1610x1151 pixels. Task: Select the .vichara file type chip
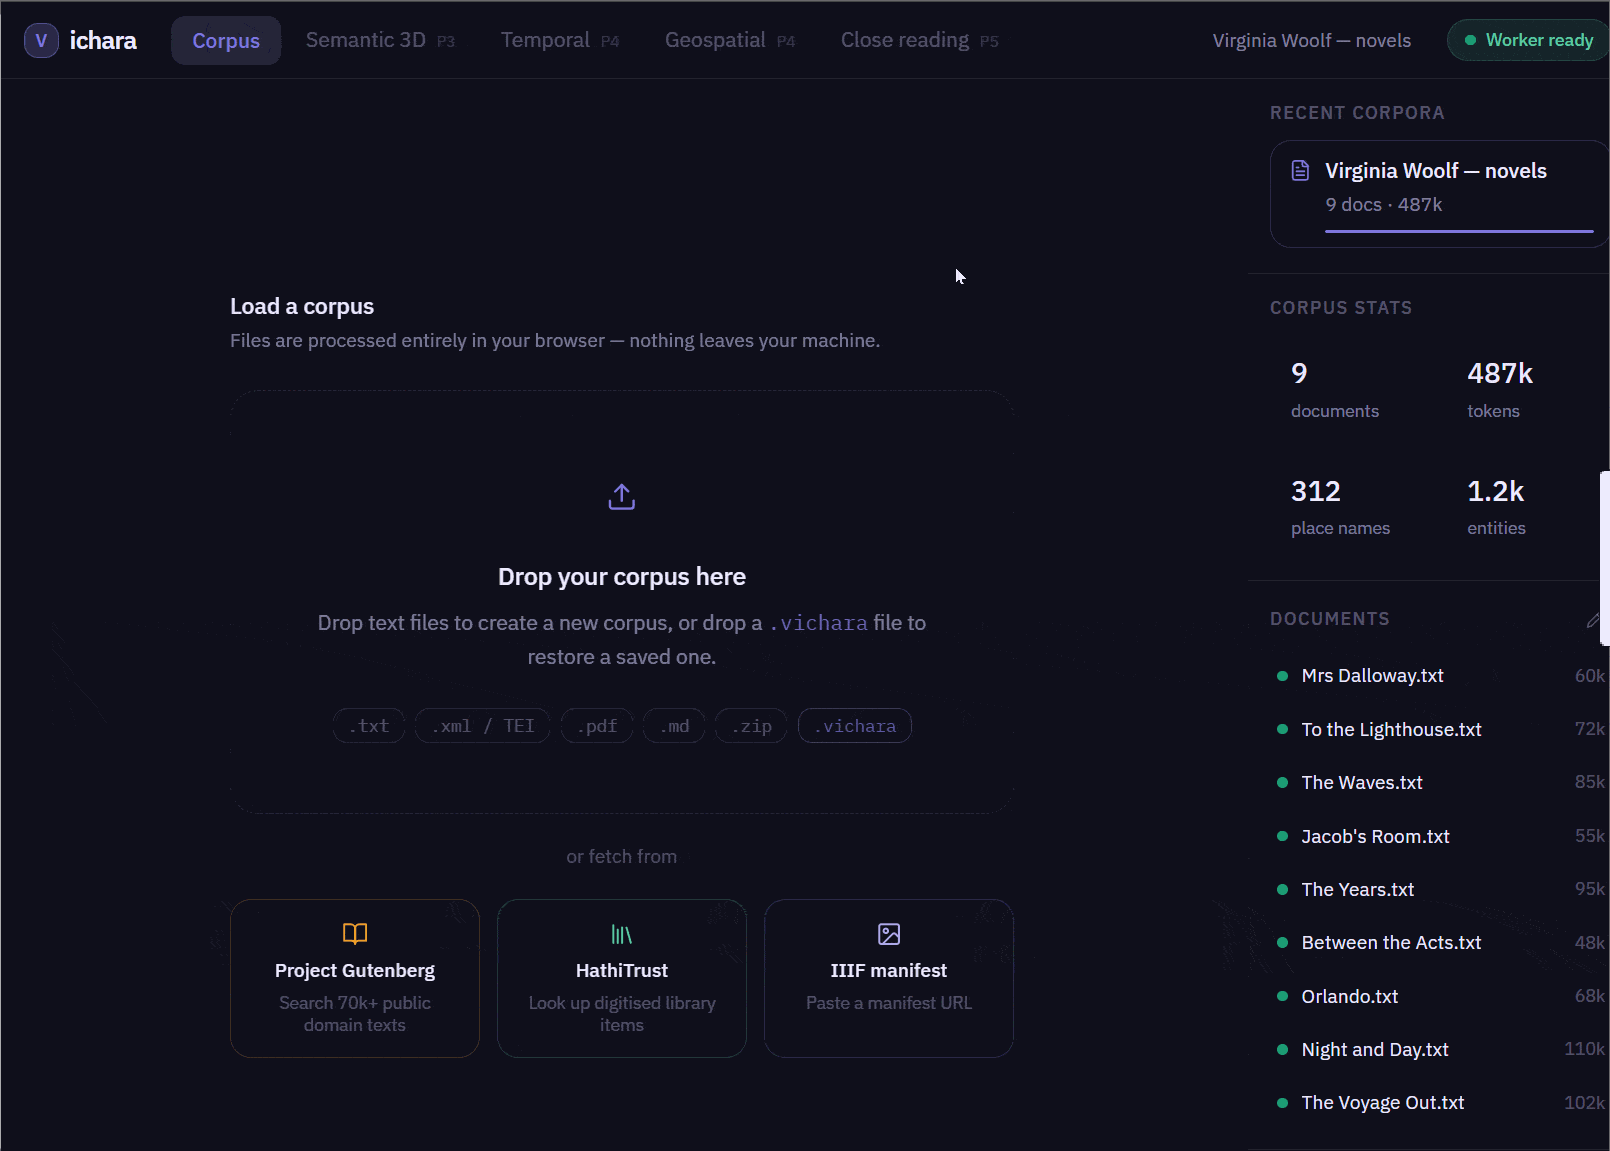[855, 726]
